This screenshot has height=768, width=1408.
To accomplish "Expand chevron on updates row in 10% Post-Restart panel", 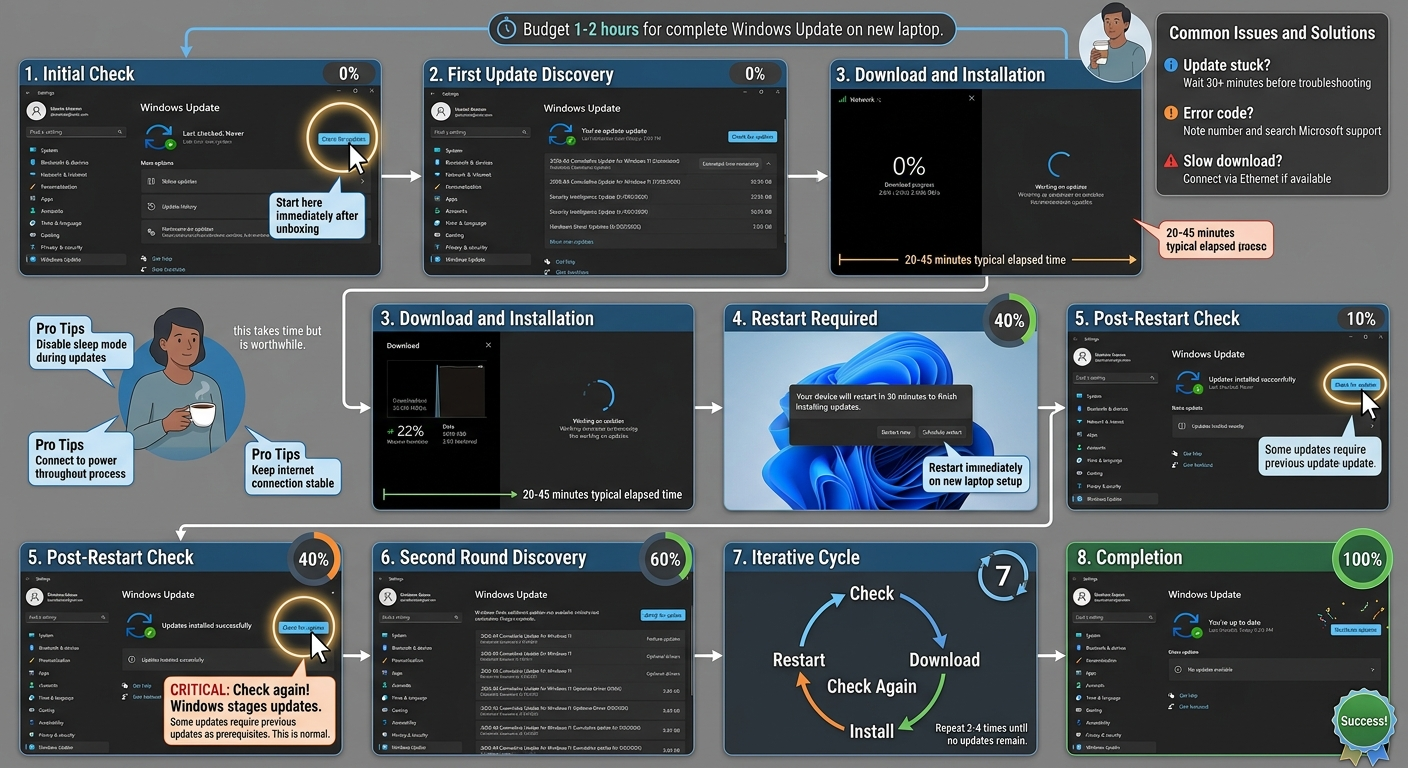I will click(x=1372, y=426).
